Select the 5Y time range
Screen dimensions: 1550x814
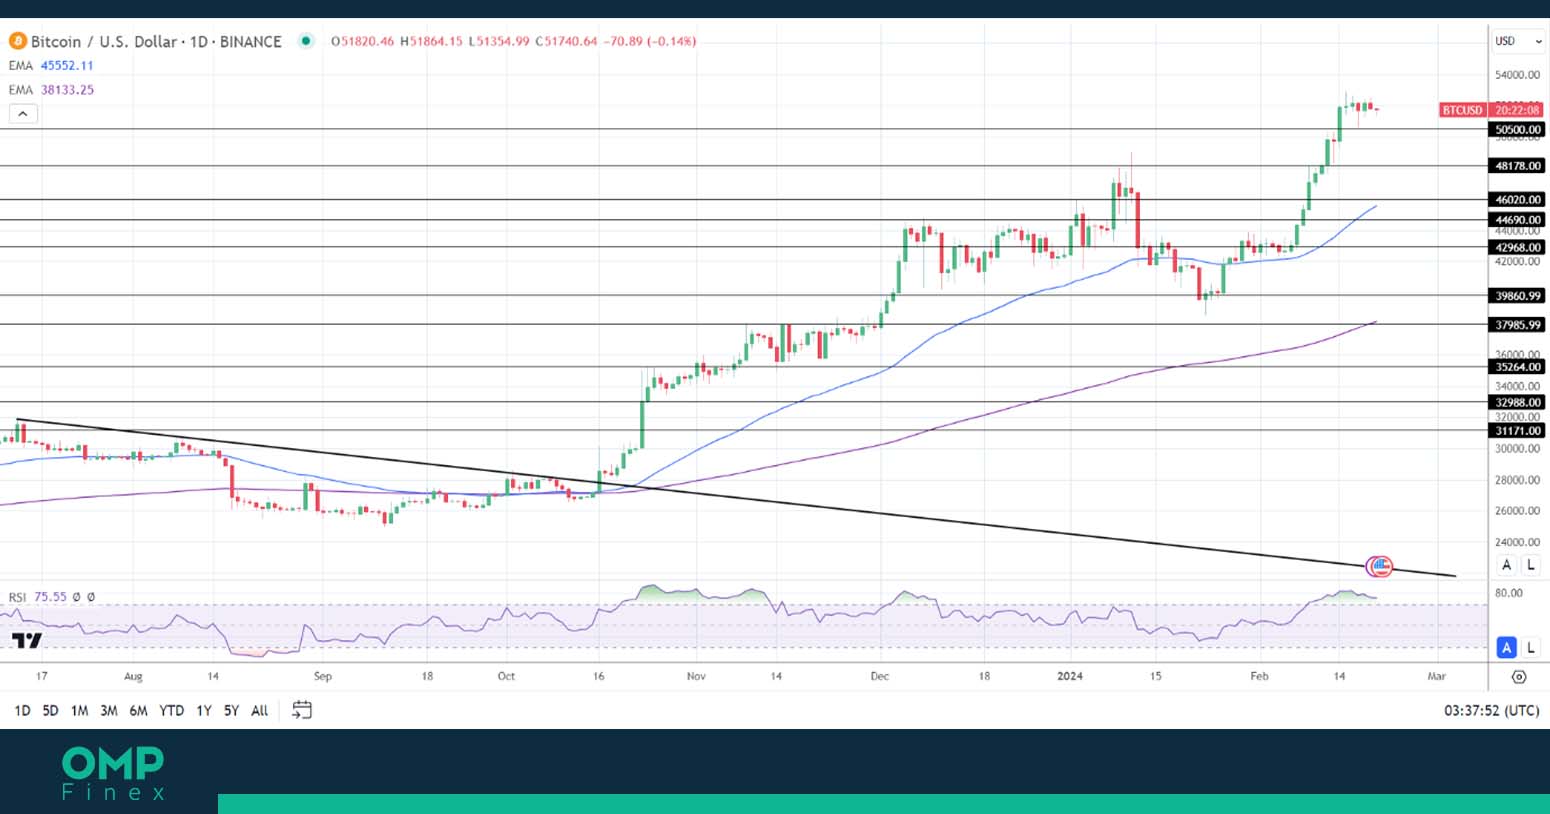point(231,710)
